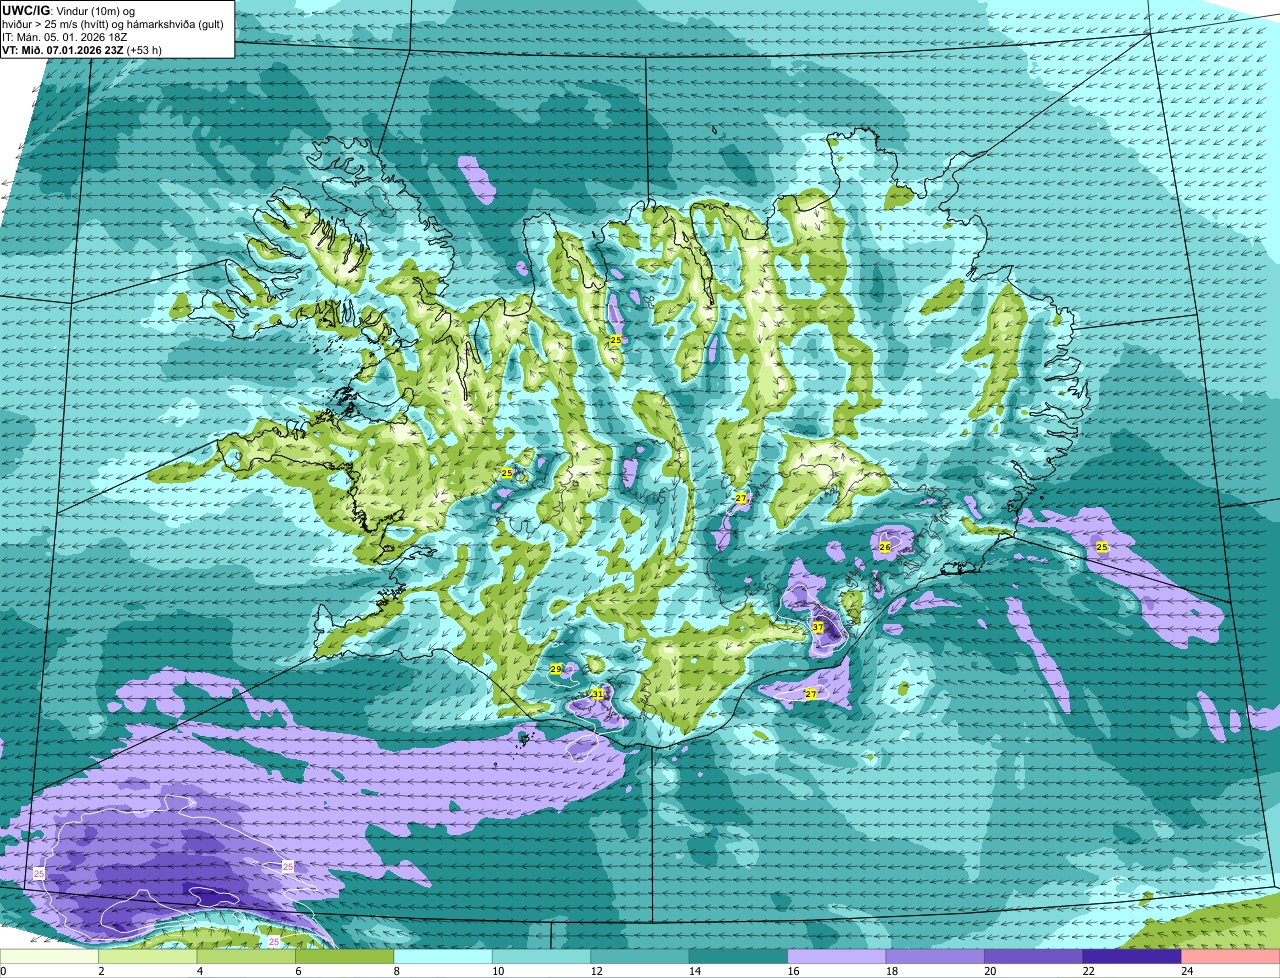Click the 16–18 m/s light lavender legend swatch
Screen dimensions: 1280x978
837,957
